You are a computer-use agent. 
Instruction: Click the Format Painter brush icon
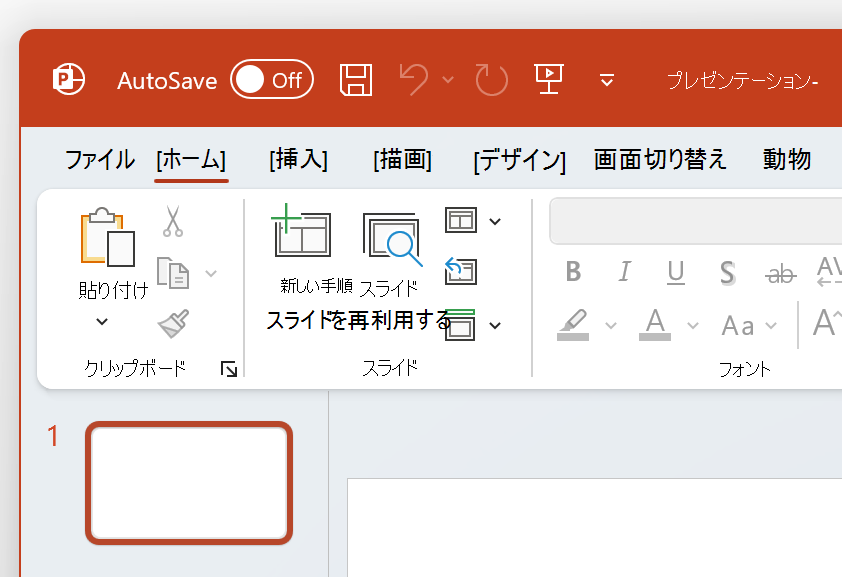point(173,323)
